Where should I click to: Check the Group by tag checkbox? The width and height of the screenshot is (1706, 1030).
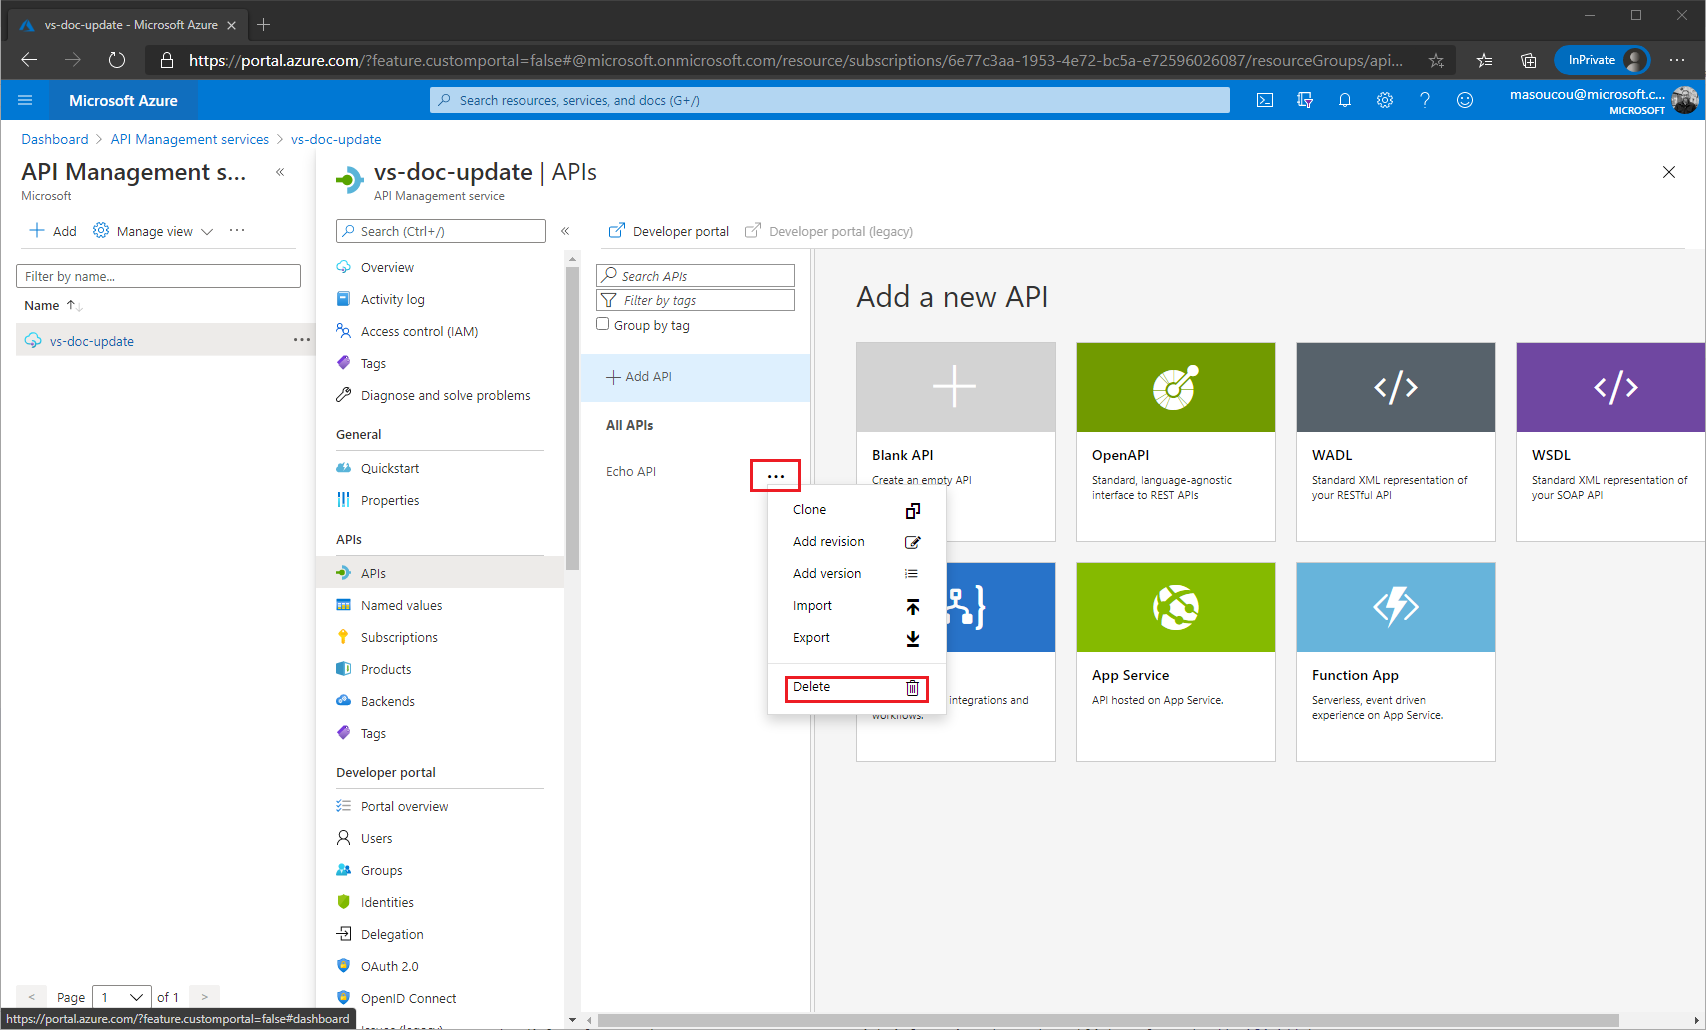603,324
